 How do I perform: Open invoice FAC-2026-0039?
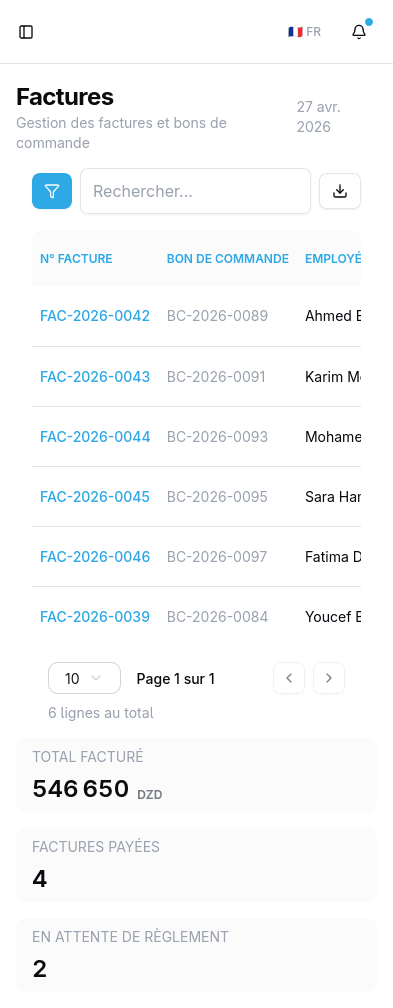click(x=95, y=616)
